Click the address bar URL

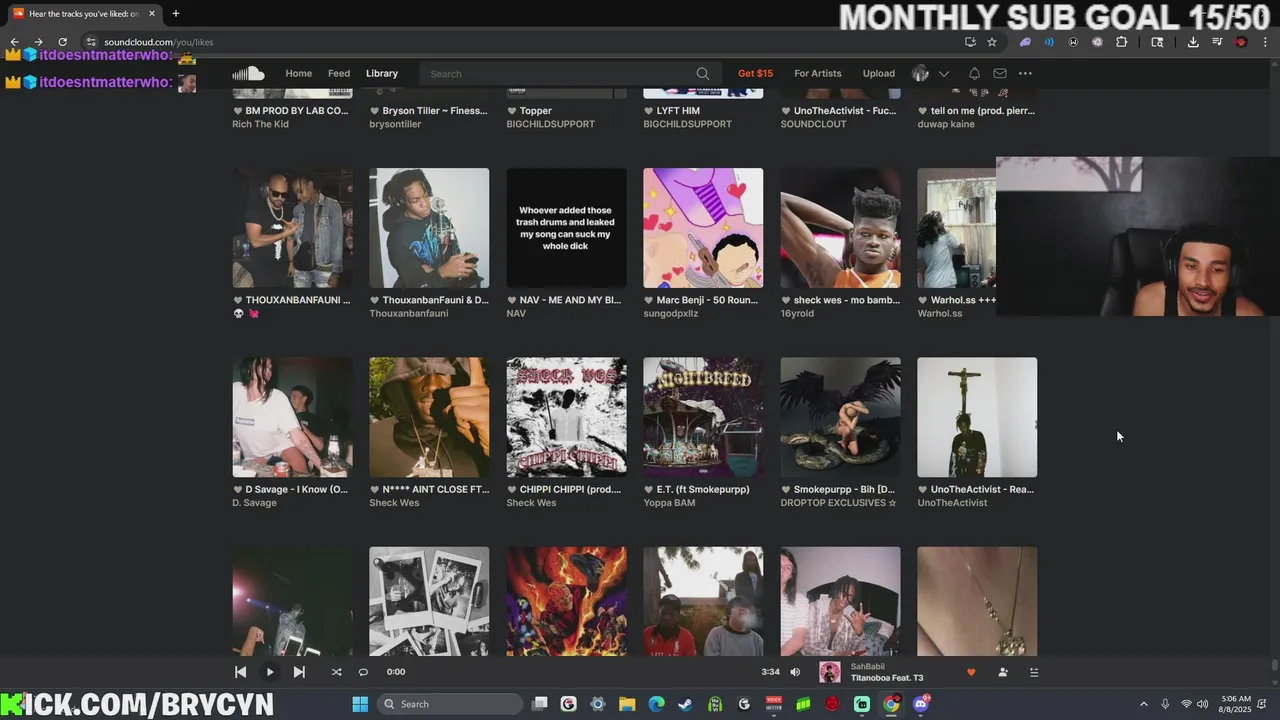pos(158,42)
